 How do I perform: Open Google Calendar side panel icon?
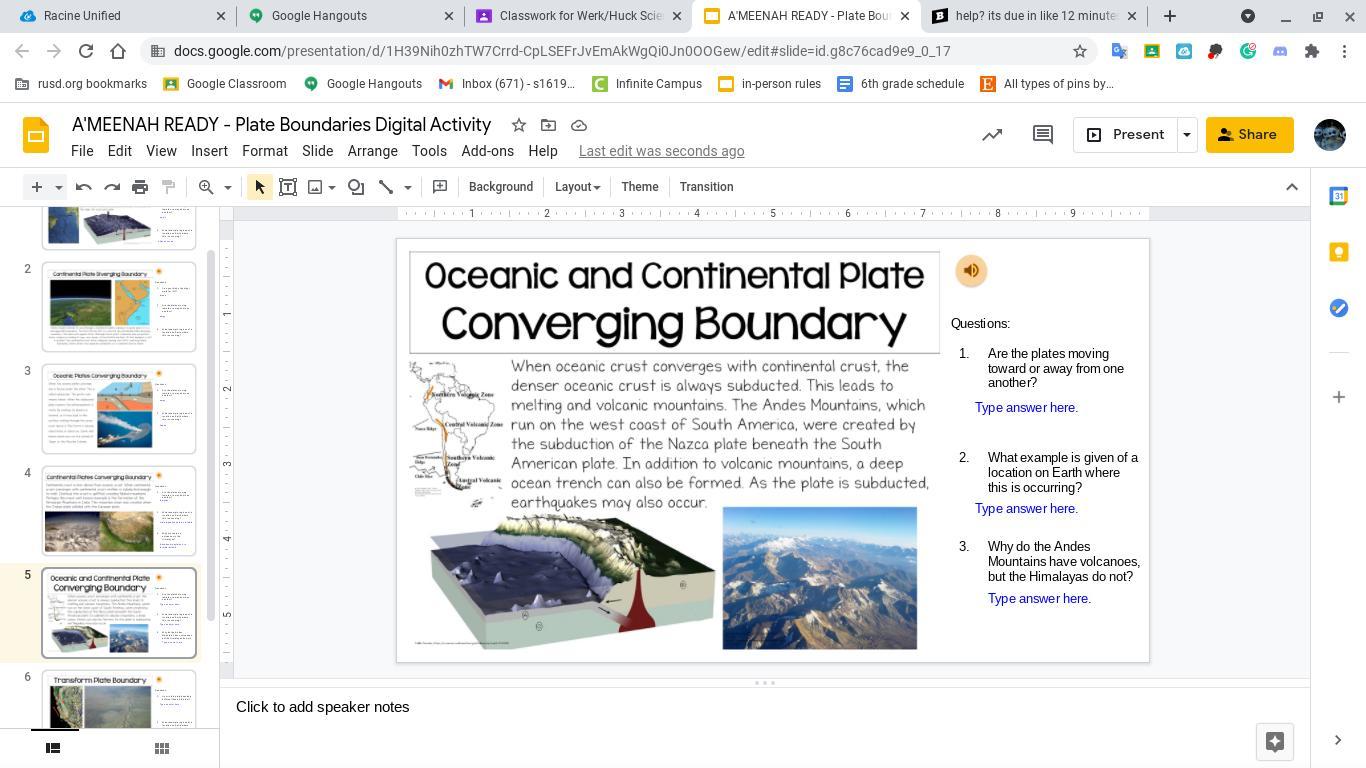tap(1338, 197)
